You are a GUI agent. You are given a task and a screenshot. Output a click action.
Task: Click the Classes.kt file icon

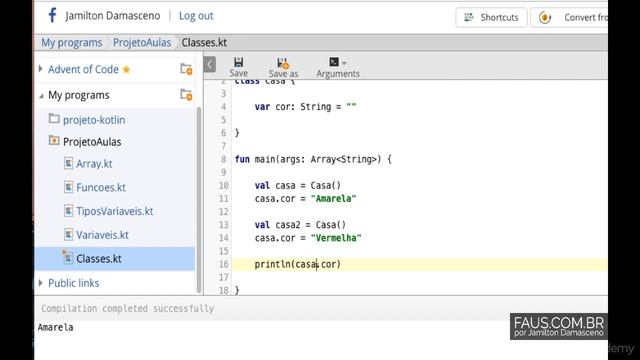pos(68,257)
